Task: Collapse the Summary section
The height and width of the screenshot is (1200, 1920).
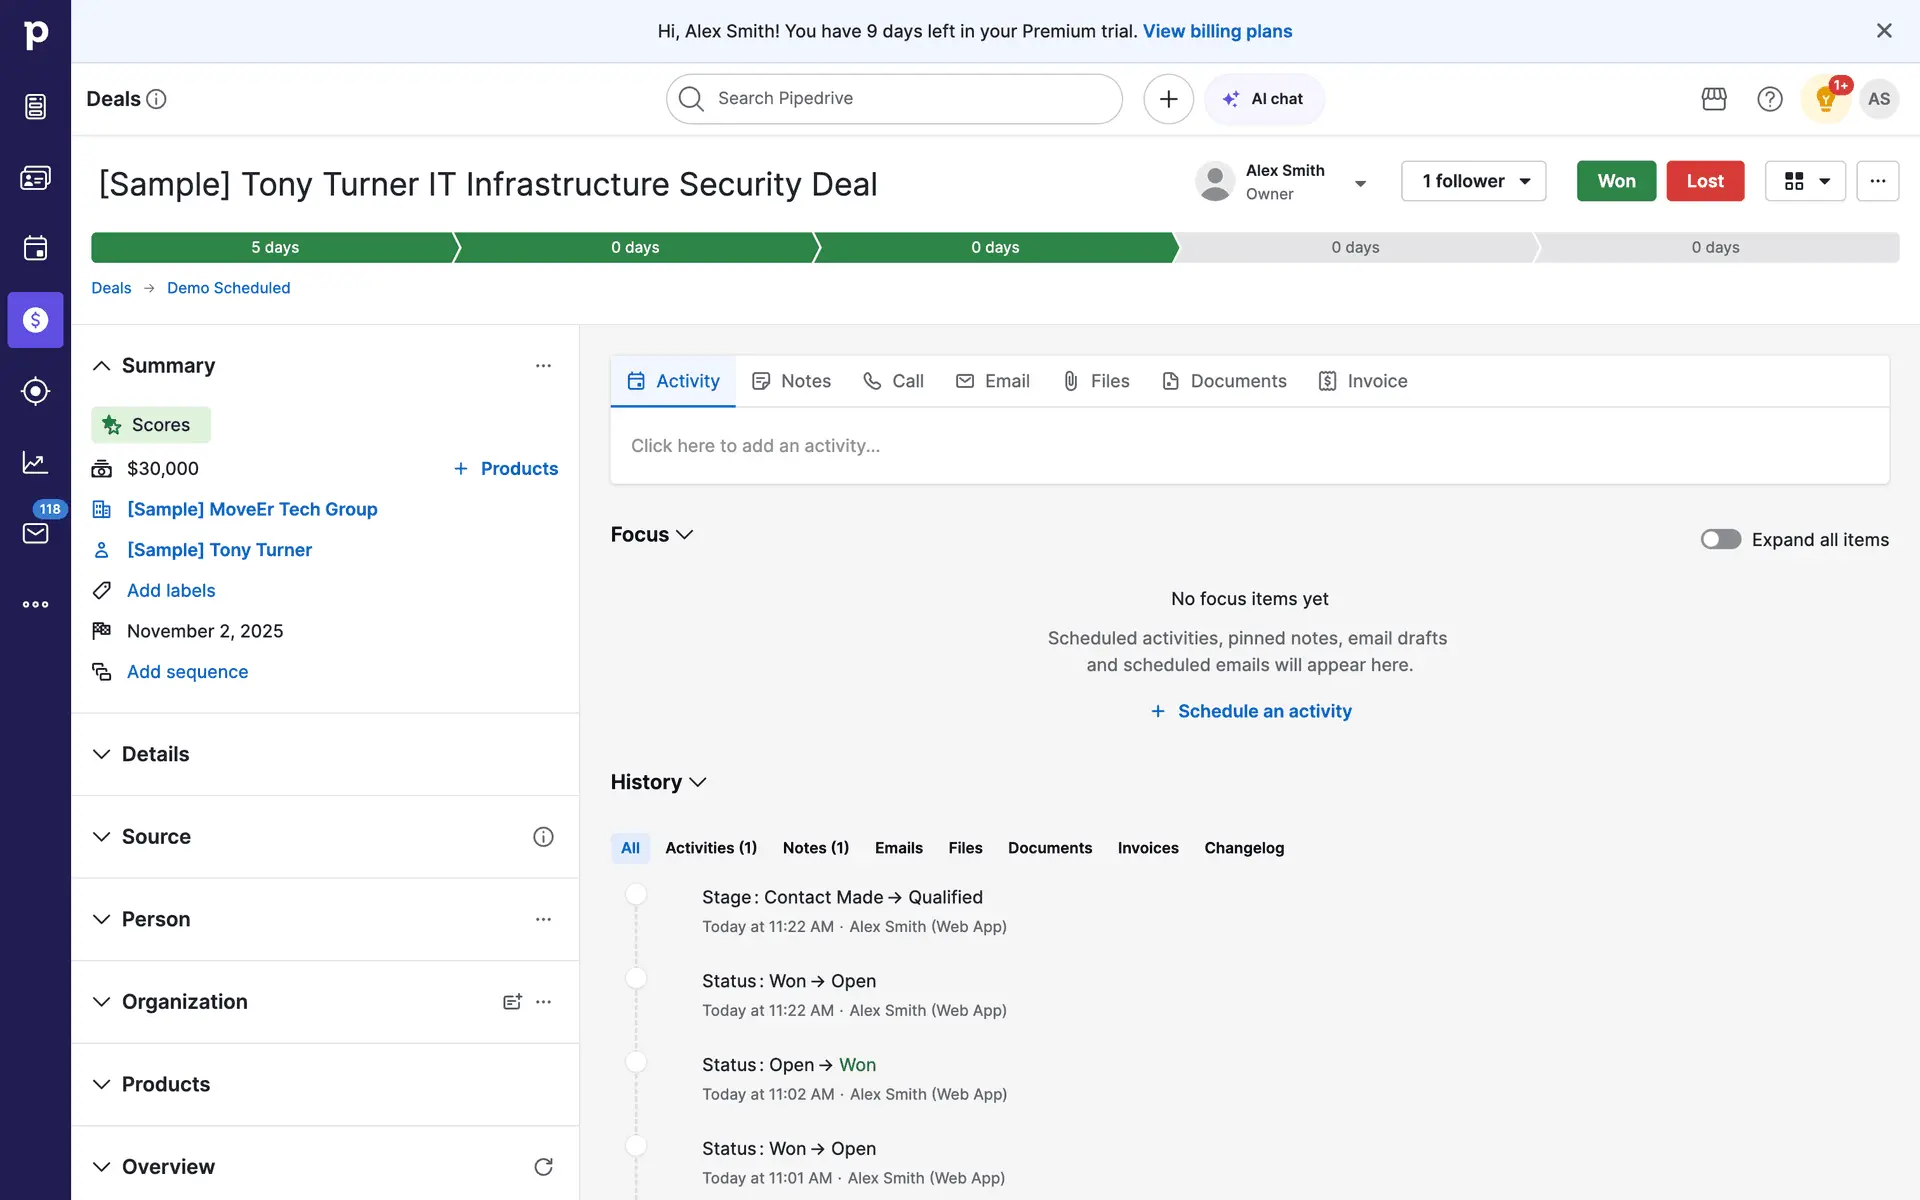Action: coord(102,366)
